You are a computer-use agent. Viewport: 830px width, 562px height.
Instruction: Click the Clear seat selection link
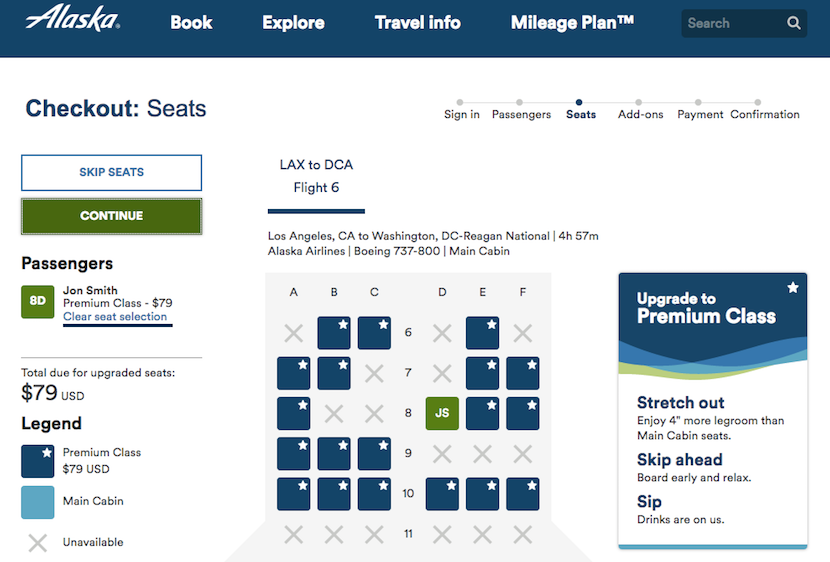pyautogui.click(x=115, y=317)
